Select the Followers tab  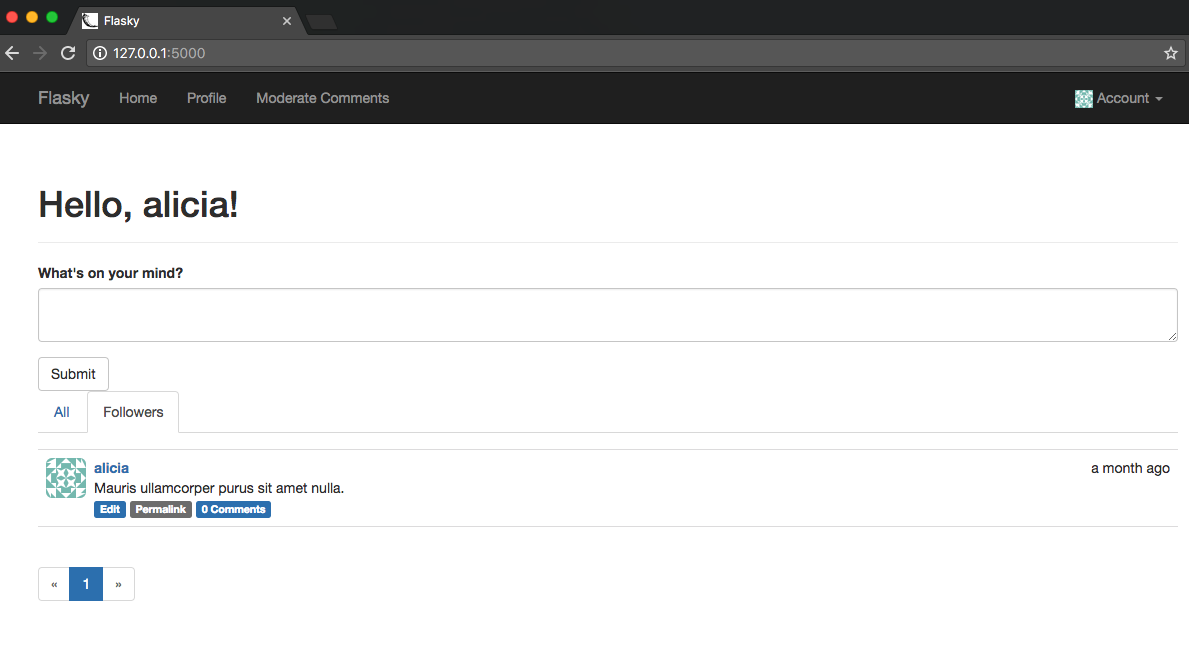133,412
